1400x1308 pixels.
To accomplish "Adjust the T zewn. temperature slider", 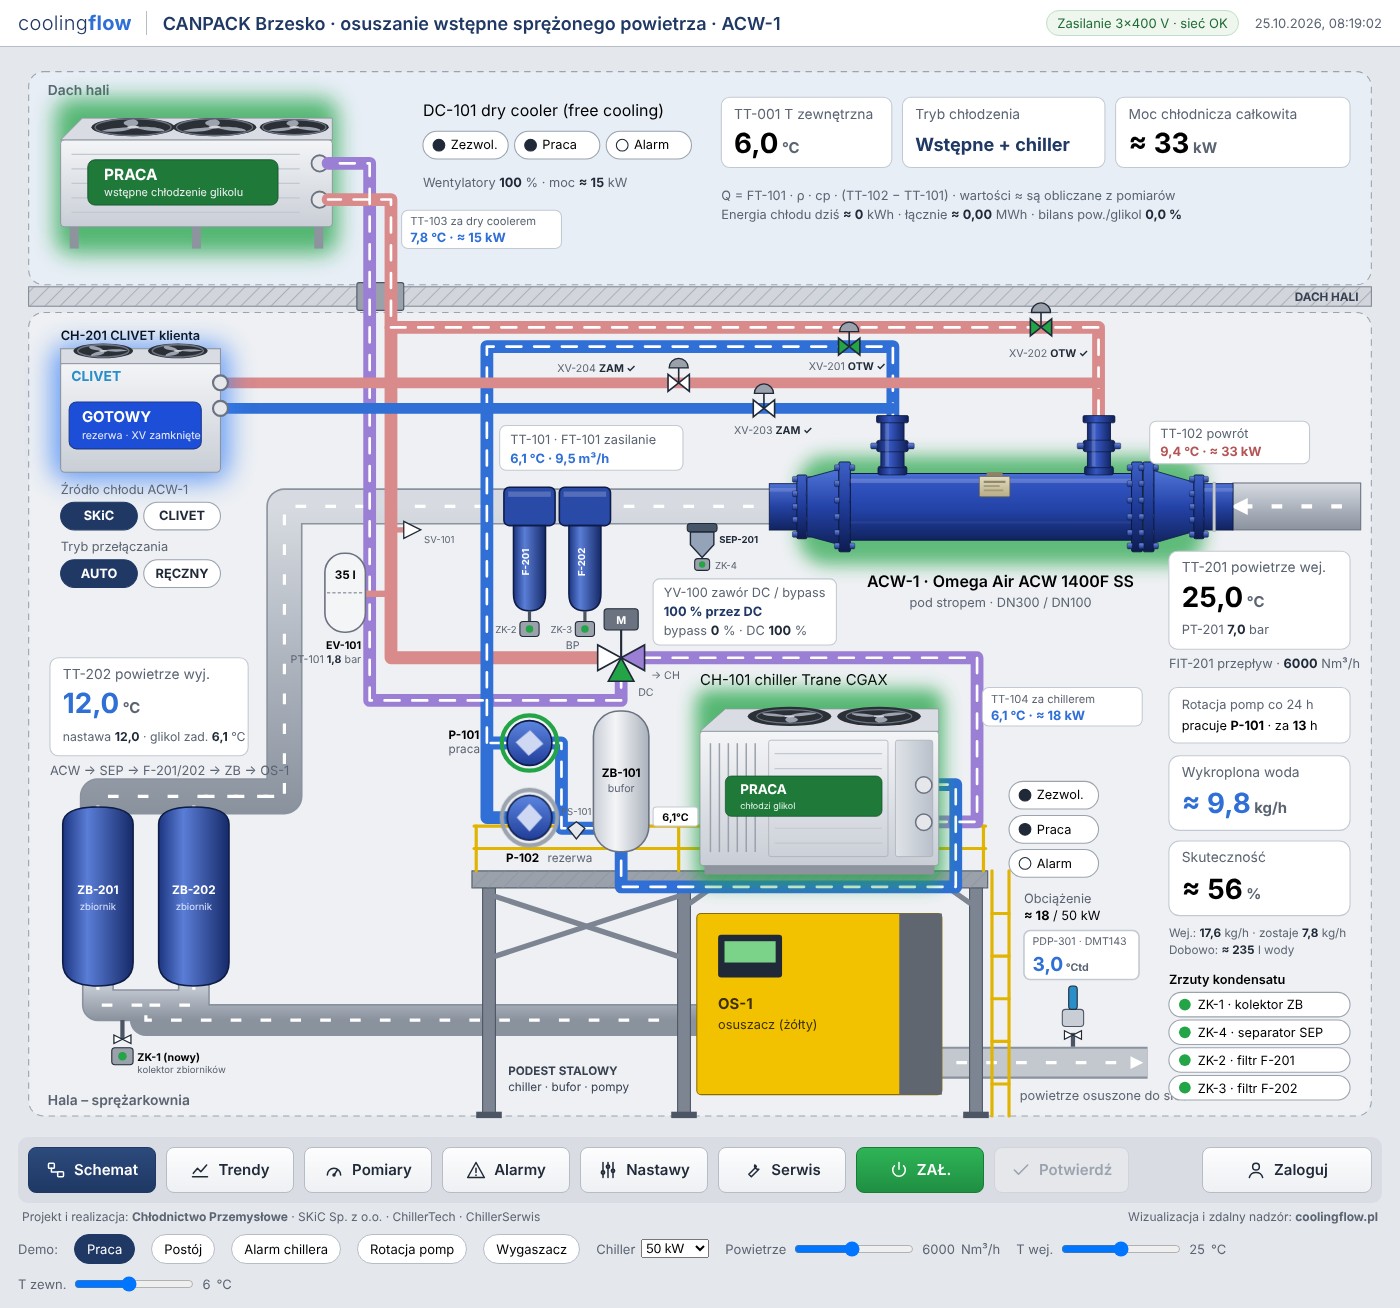I will tap(134, 1284).
